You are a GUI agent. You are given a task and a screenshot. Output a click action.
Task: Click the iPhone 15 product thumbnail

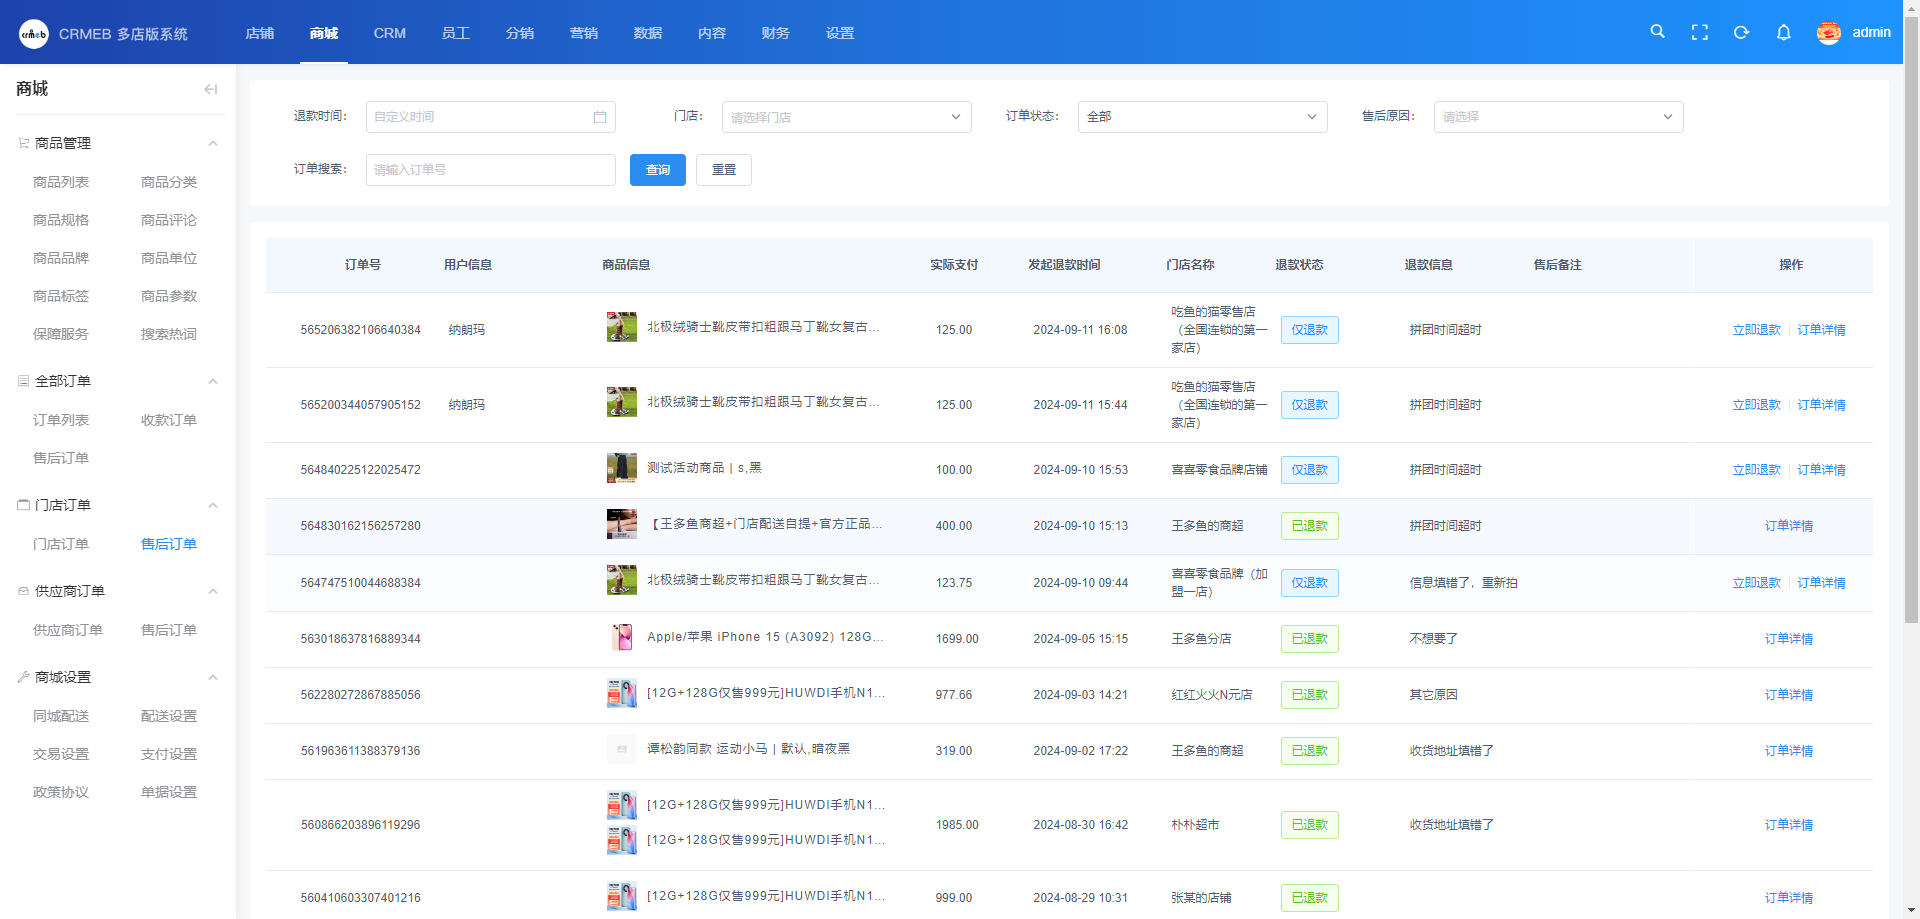point(622,638)
